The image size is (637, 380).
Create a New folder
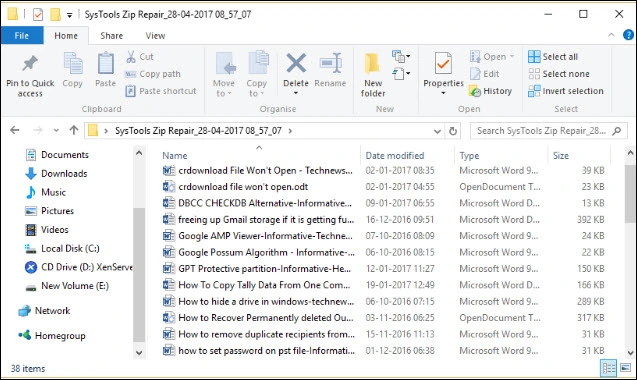click(373, 76)
